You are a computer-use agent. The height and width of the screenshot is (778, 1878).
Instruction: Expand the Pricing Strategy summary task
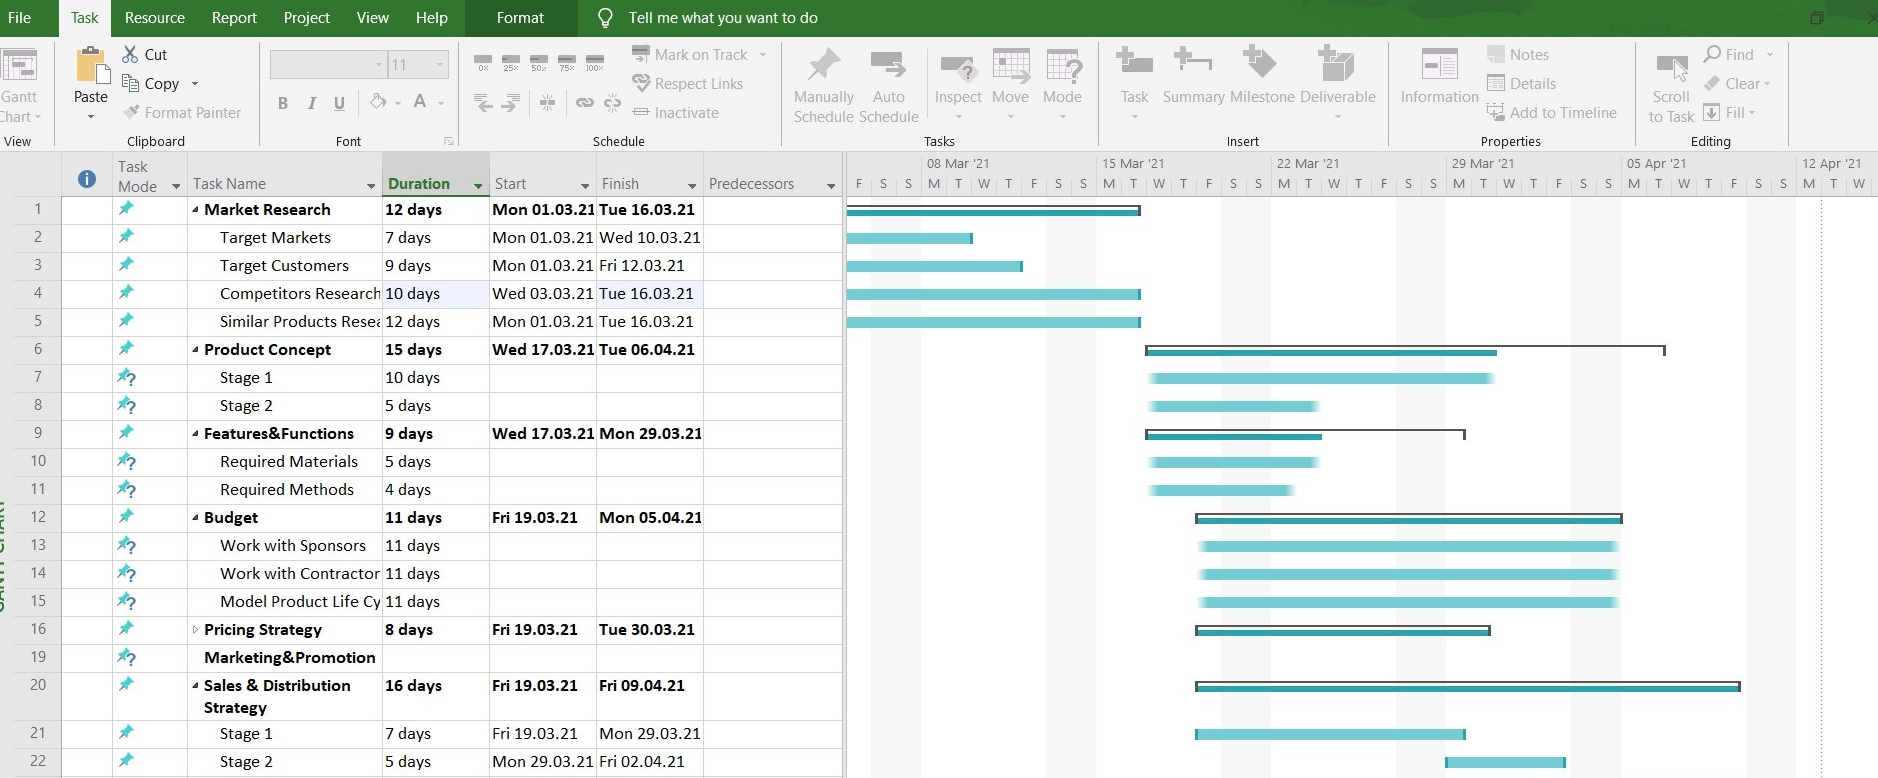click(195, 630)
